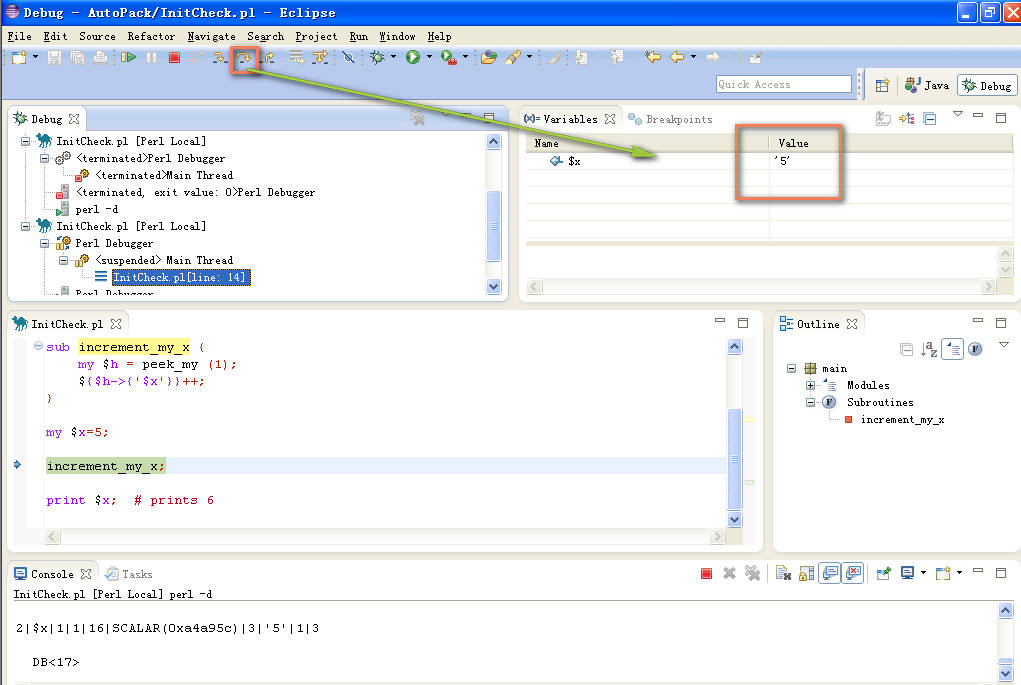Toggle Pin Console
This screenshot has width=1021, height=685.
(884, 574)
